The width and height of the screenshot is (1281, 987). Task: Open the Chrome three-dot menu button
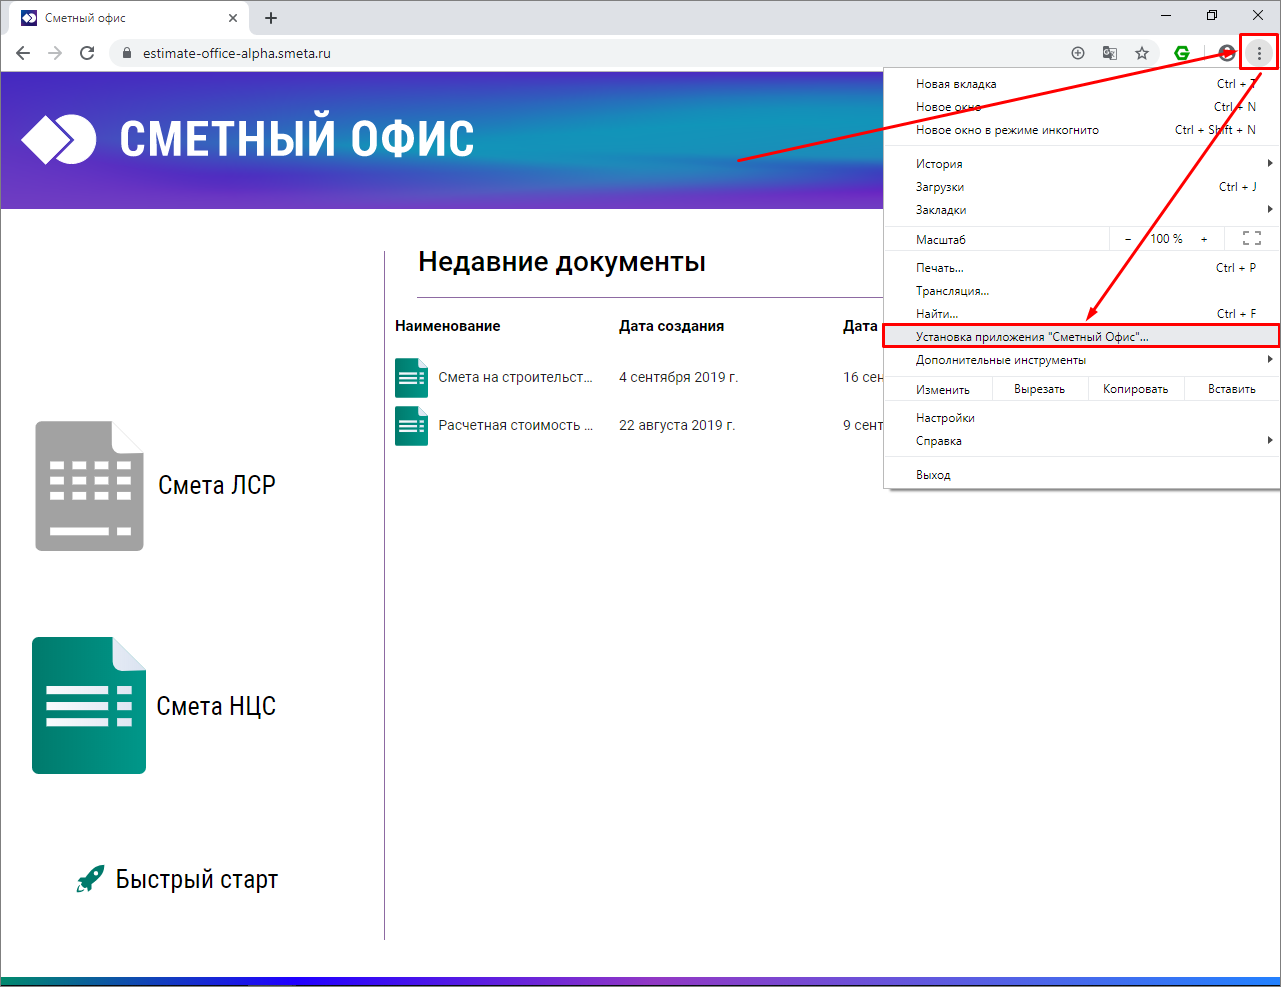pos(1259,53)
